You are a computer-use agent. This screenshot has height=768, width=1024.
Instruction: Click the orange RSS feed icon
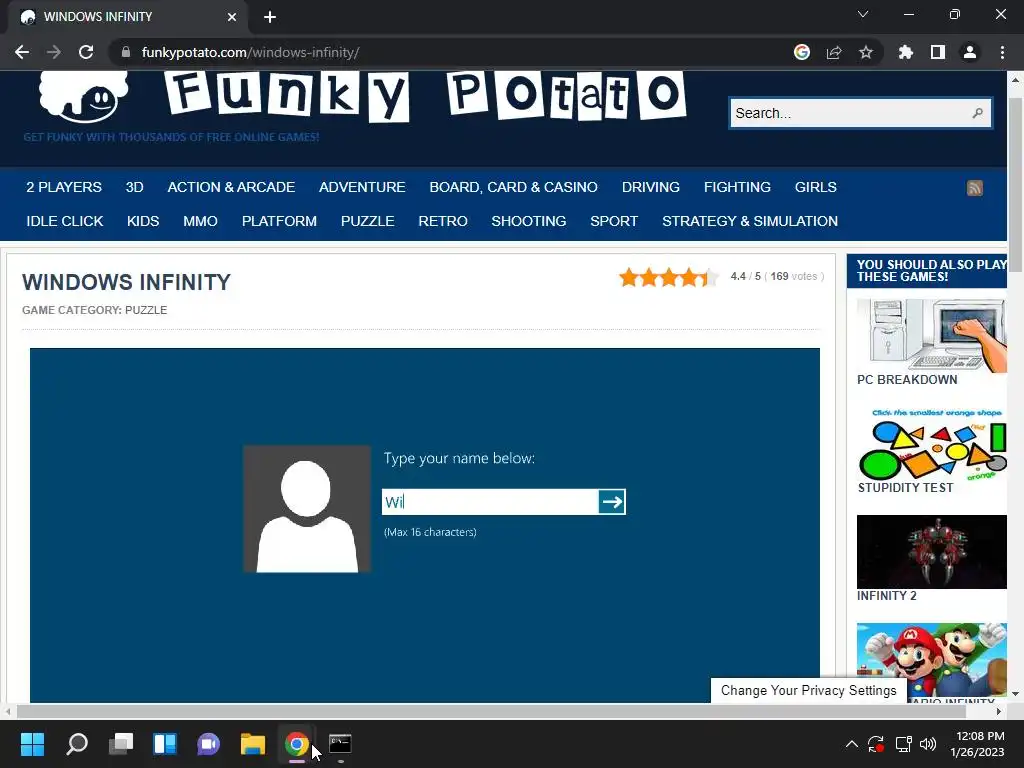point(974,188)
